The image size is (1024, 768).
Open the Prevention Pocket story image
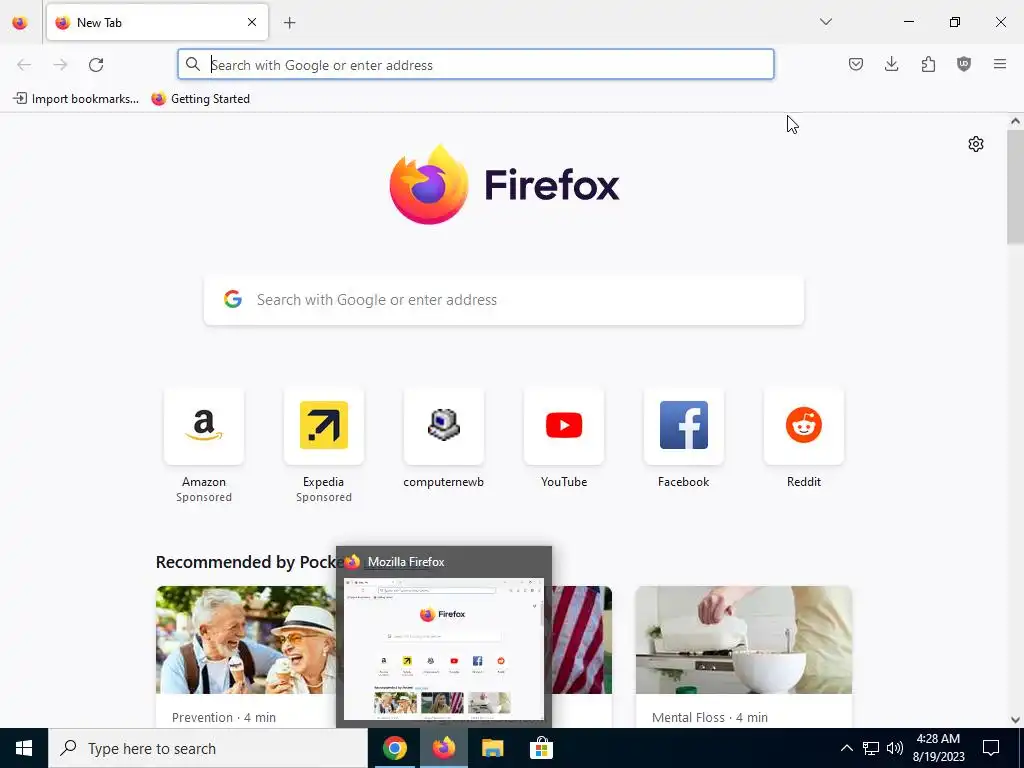246,640
